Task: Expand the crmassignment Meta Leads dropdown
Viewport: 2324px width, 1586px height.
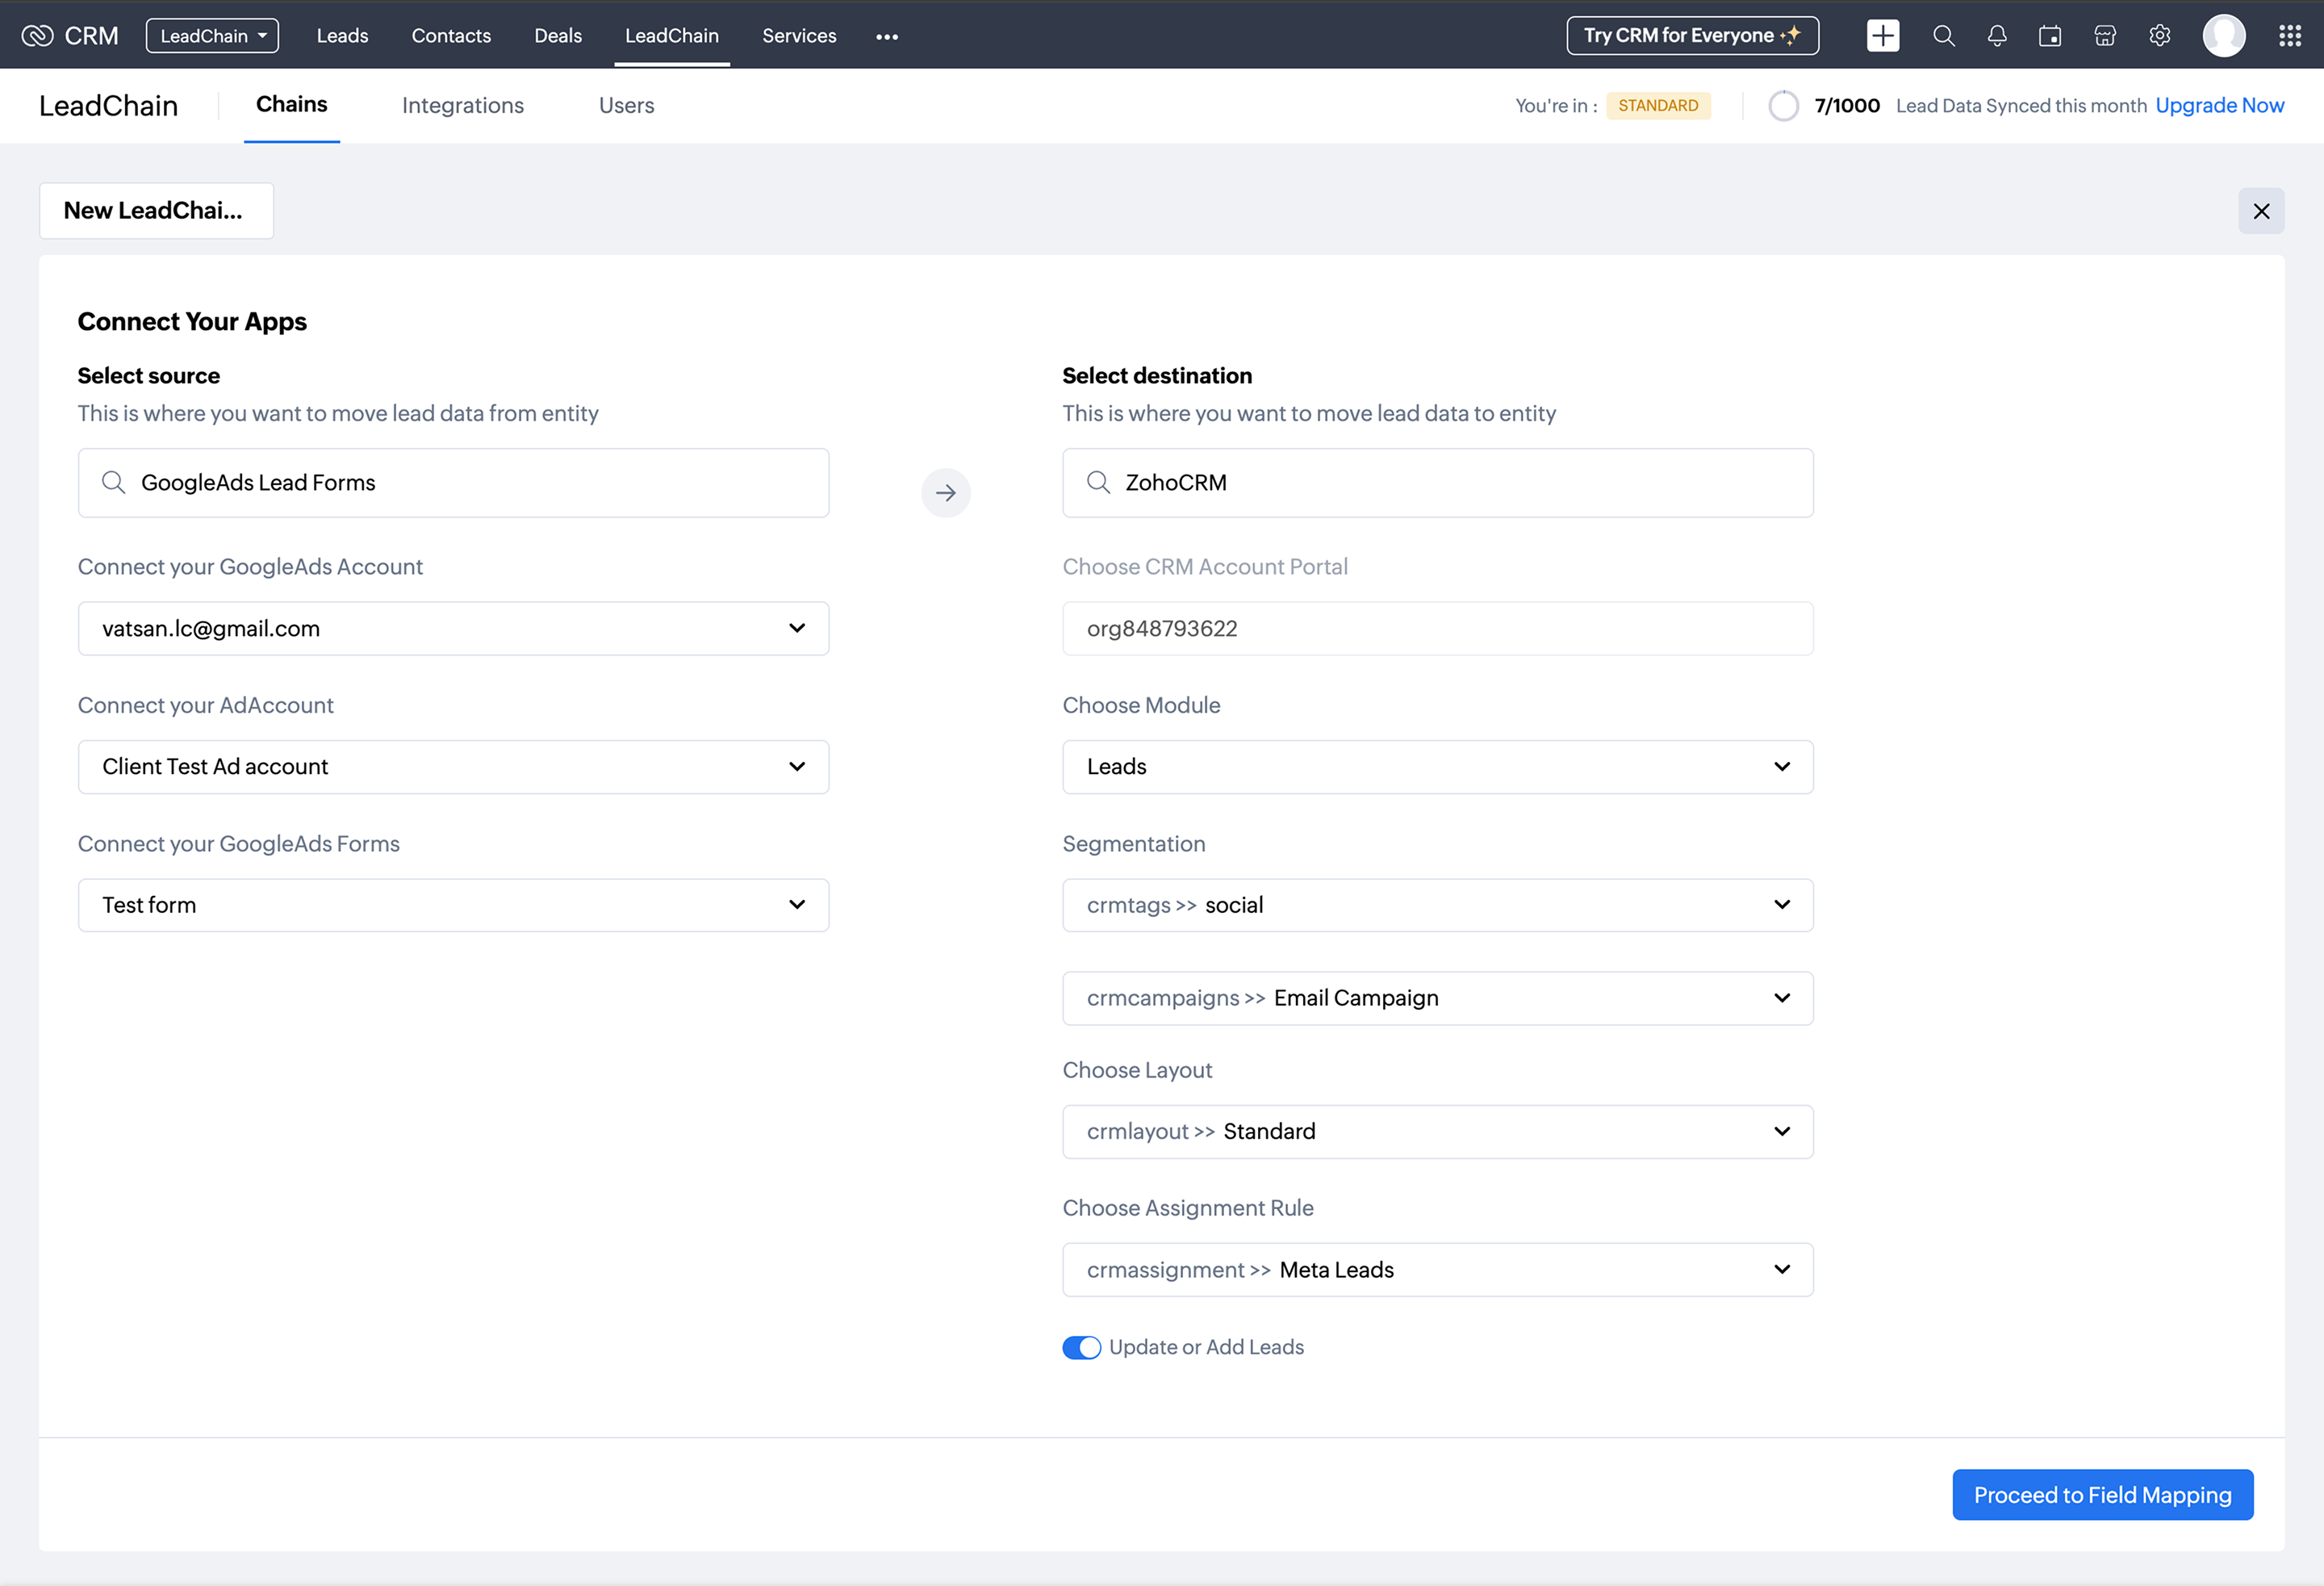Action: [x=1437, y=1270]
